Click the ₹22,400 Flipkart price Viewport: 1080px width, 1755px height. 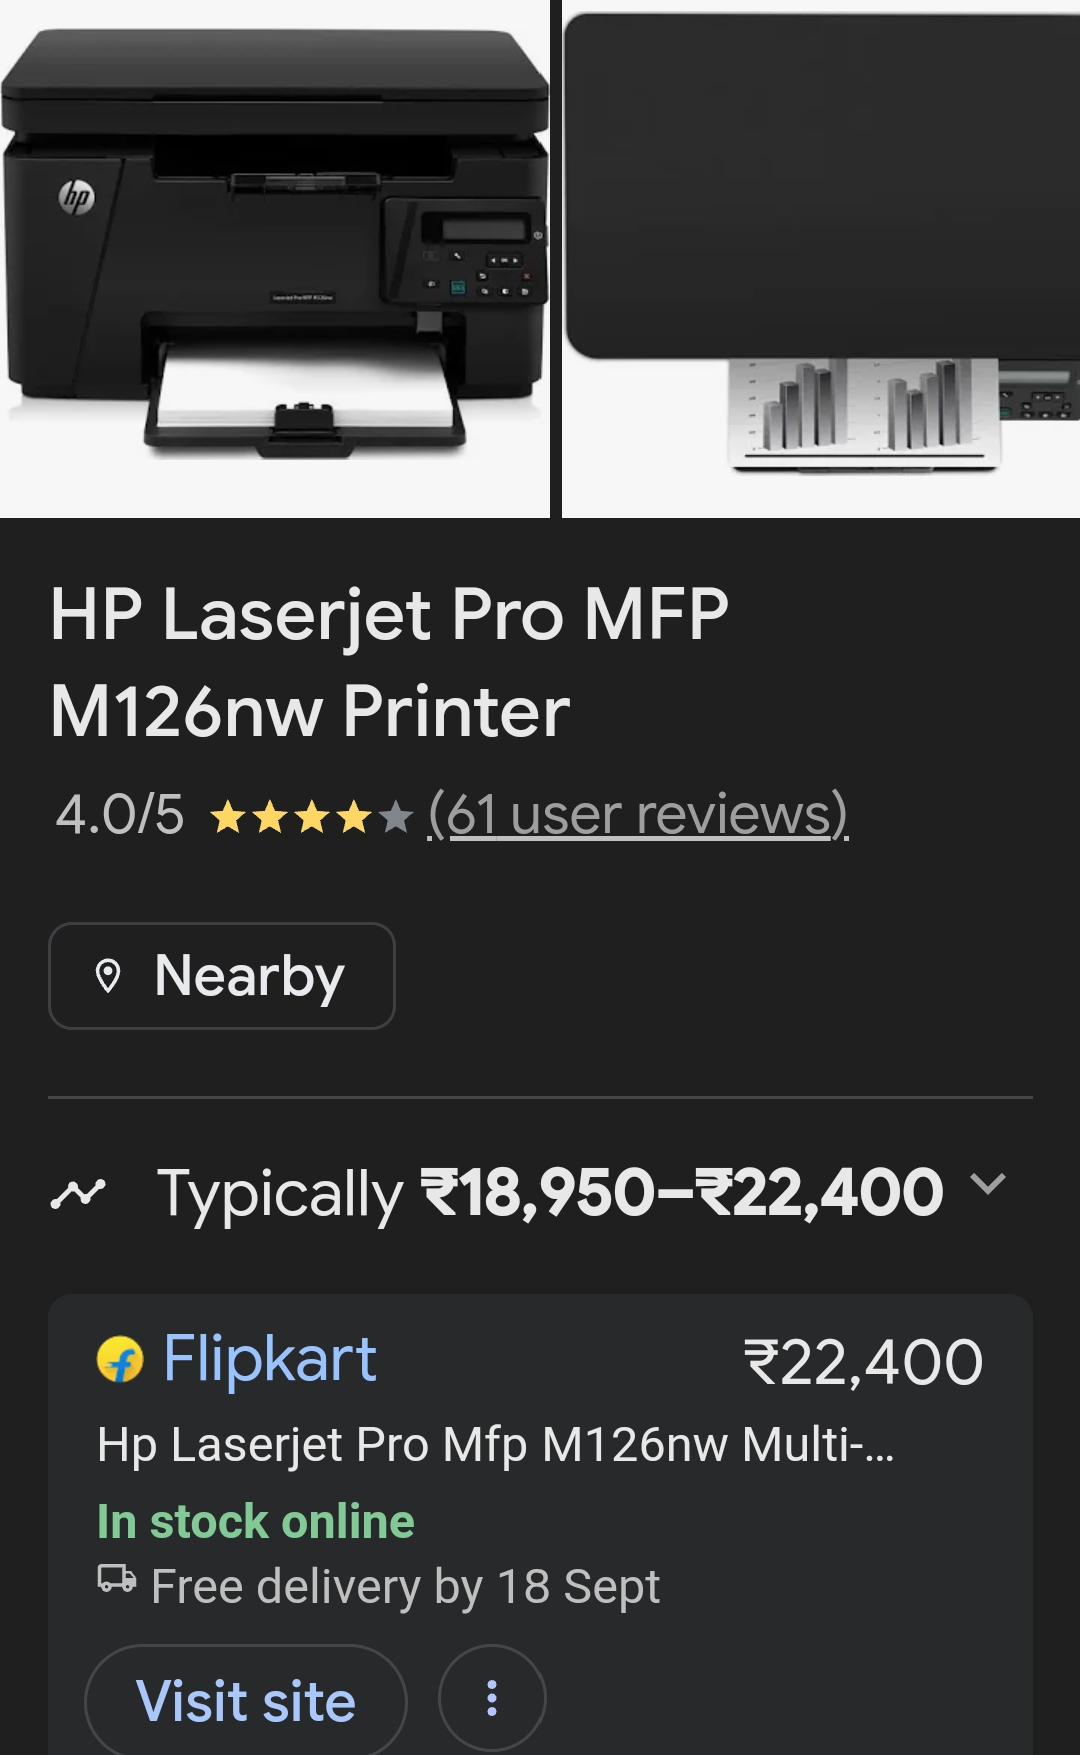click(x=864, y=1362)
